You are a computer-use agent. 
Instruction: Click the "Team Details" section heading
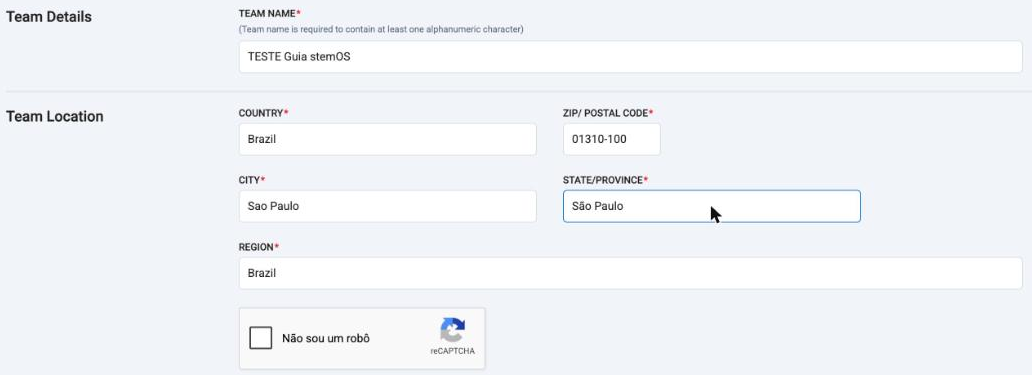49,17
